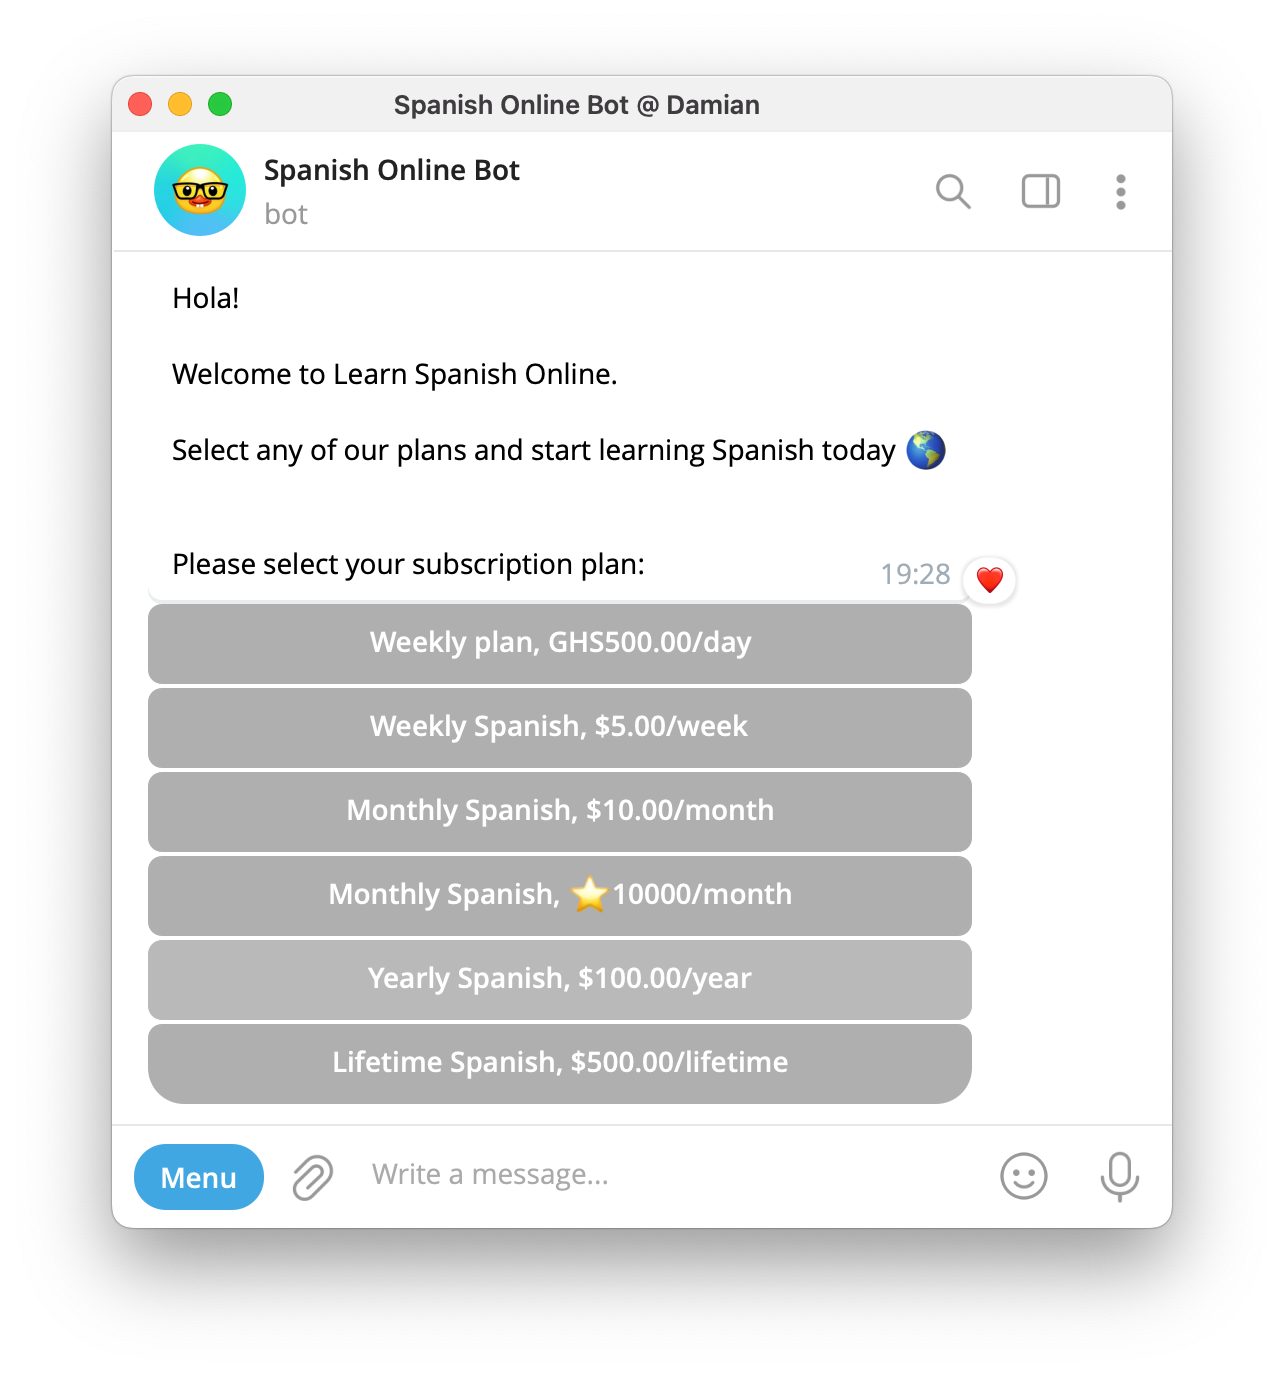
Task: Choose Yearly Spanish, $100.00/year plan
Action: [560, 980]
